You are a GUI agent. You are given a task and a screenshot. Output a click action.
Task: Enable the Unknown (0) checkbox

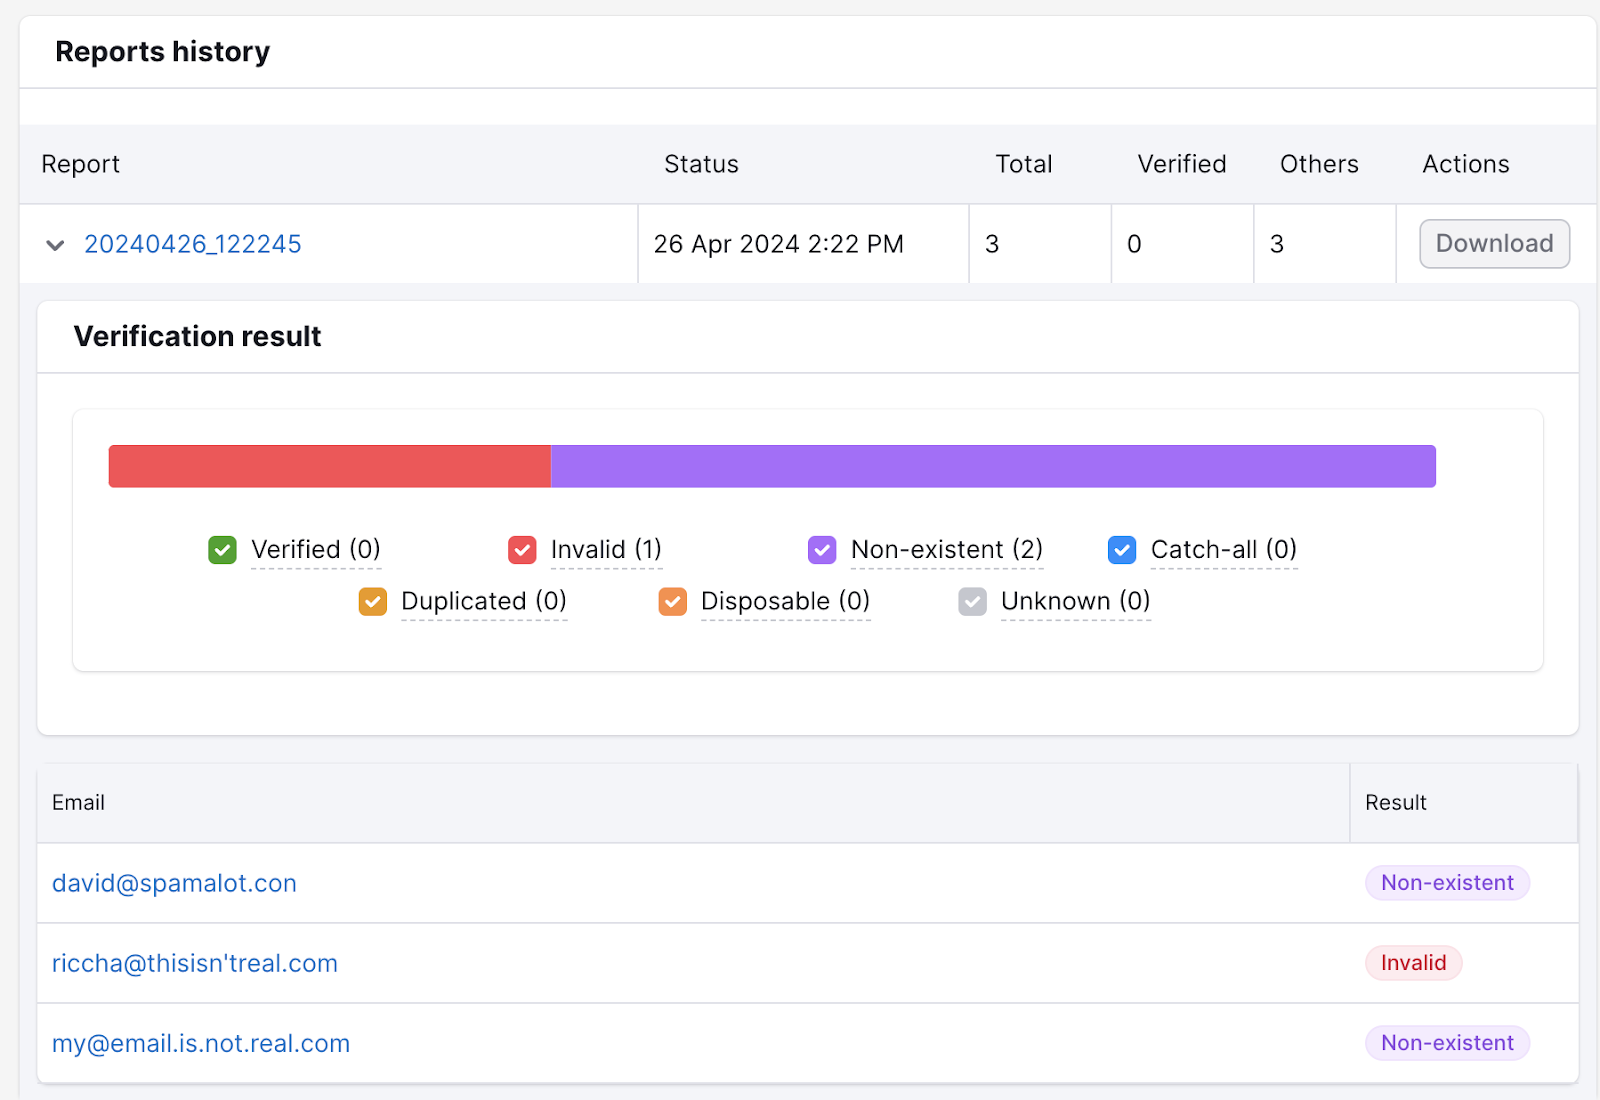tap(973, 602)
